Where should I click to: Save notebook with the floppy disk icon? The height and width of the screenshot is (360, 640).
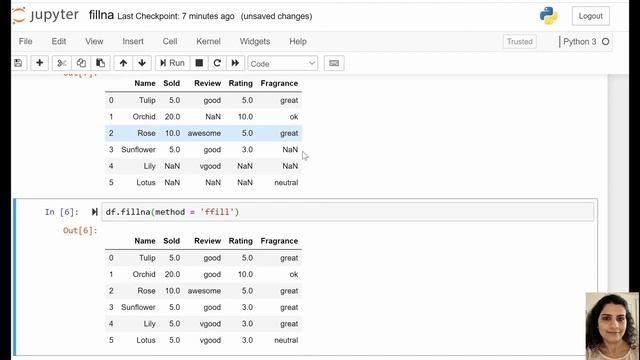[x=18, y=63]
